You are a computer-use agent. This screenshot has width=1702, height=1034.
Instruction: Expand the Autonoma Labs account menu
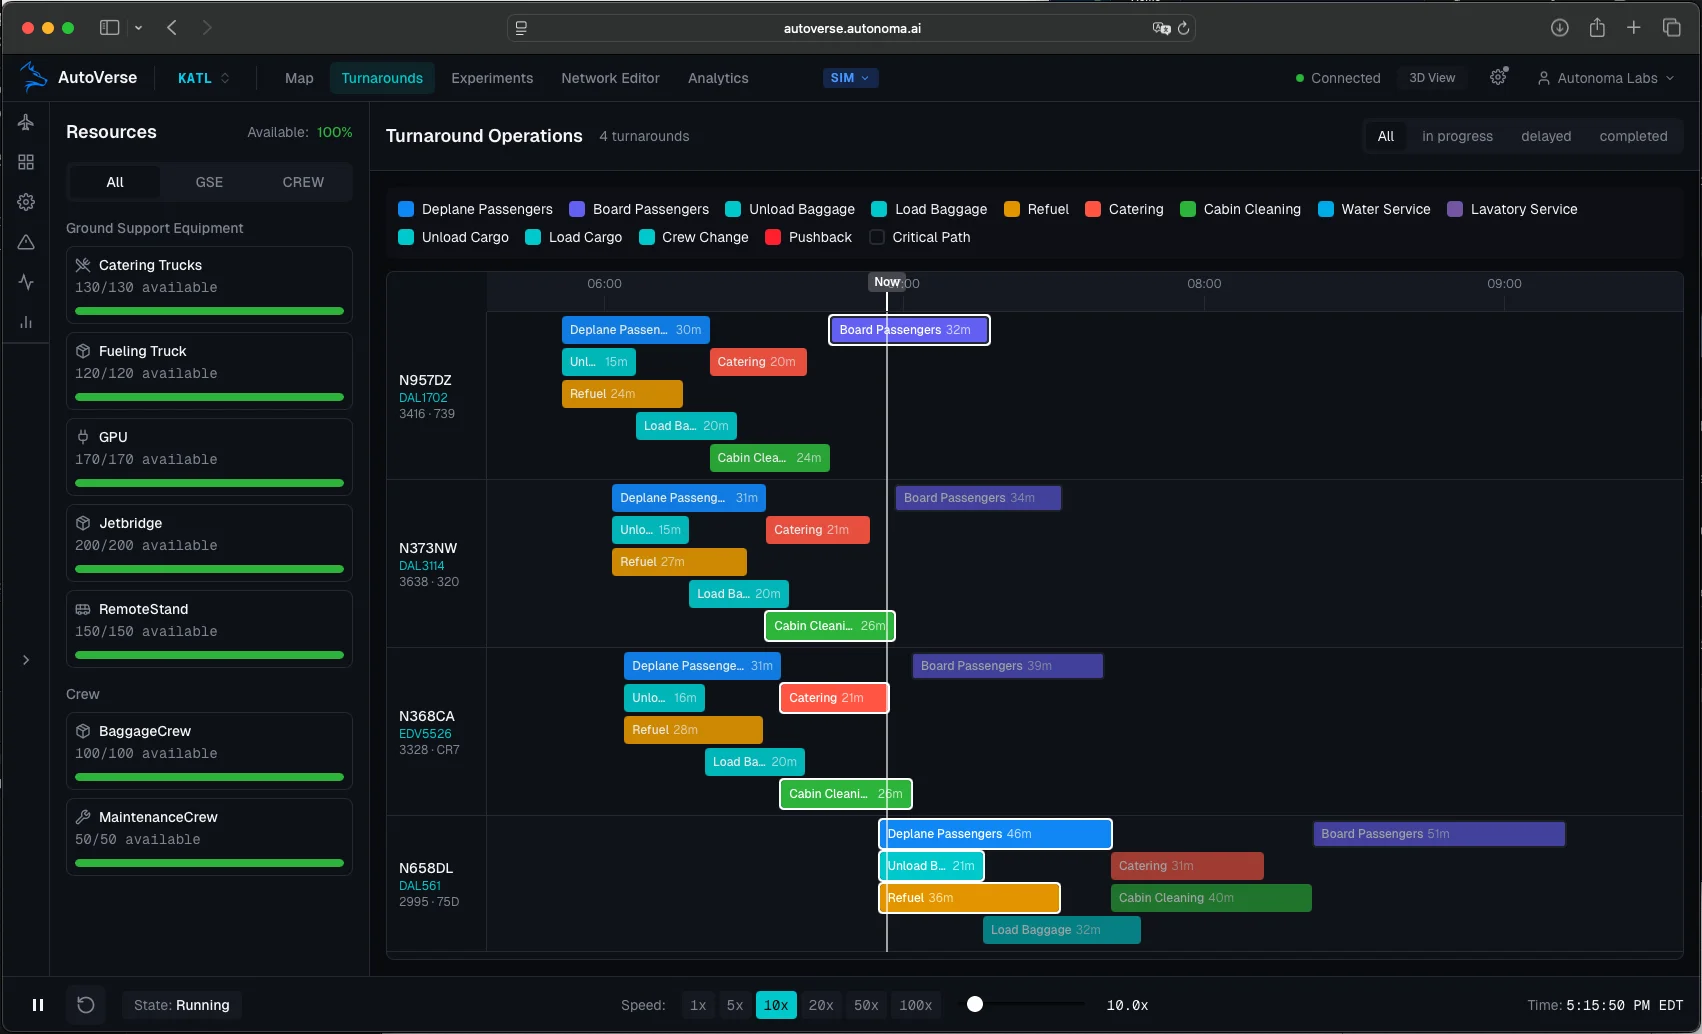click(1606, 77)
